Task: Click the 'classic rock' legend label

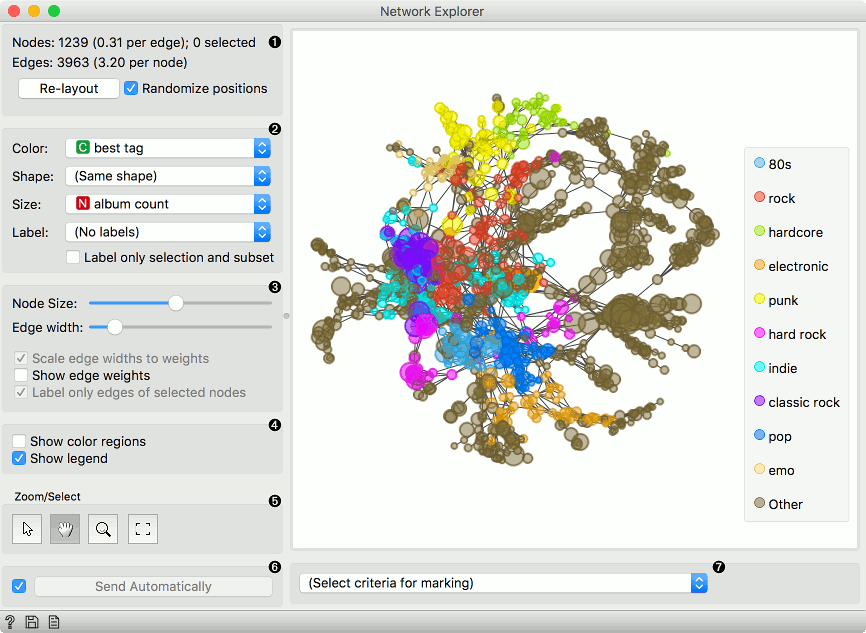Action: tap(804, 402)
